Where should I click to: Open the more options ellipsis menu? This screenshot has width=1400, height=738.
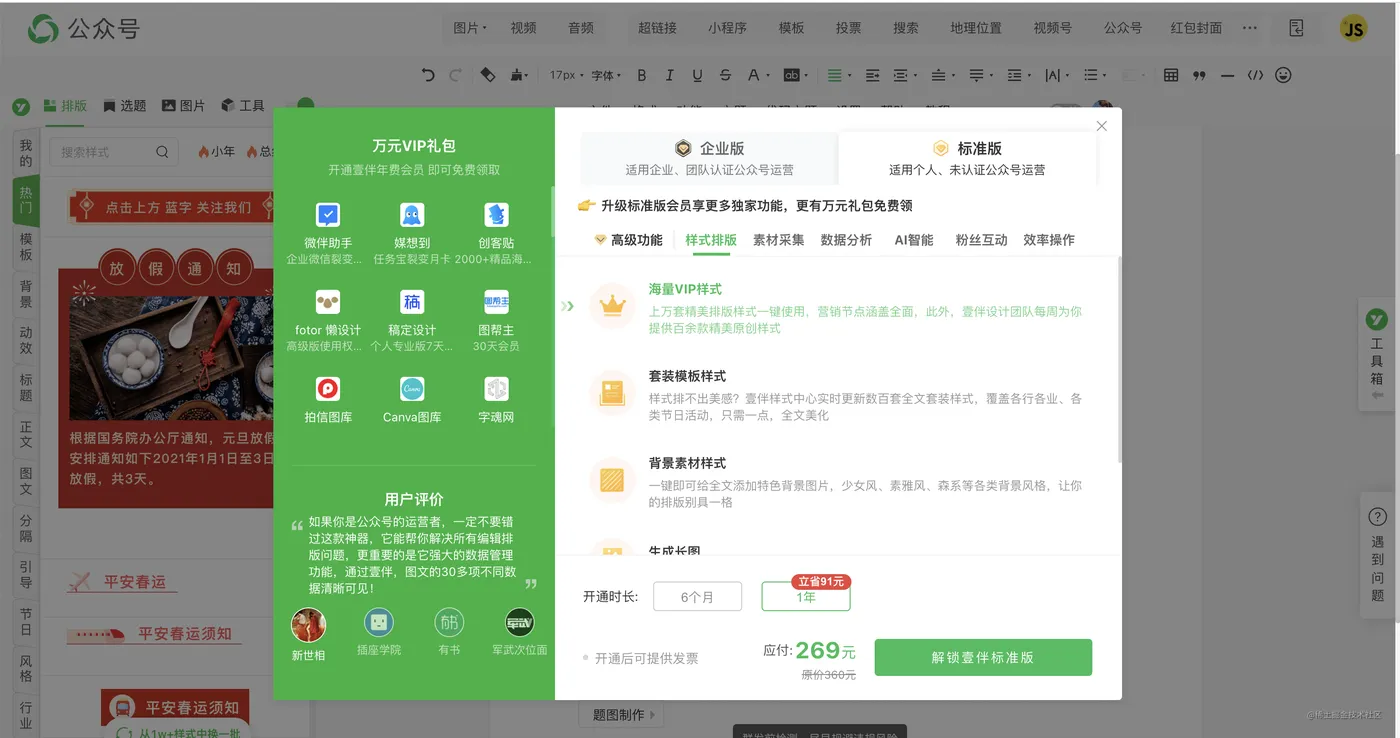coord(1250,28)
